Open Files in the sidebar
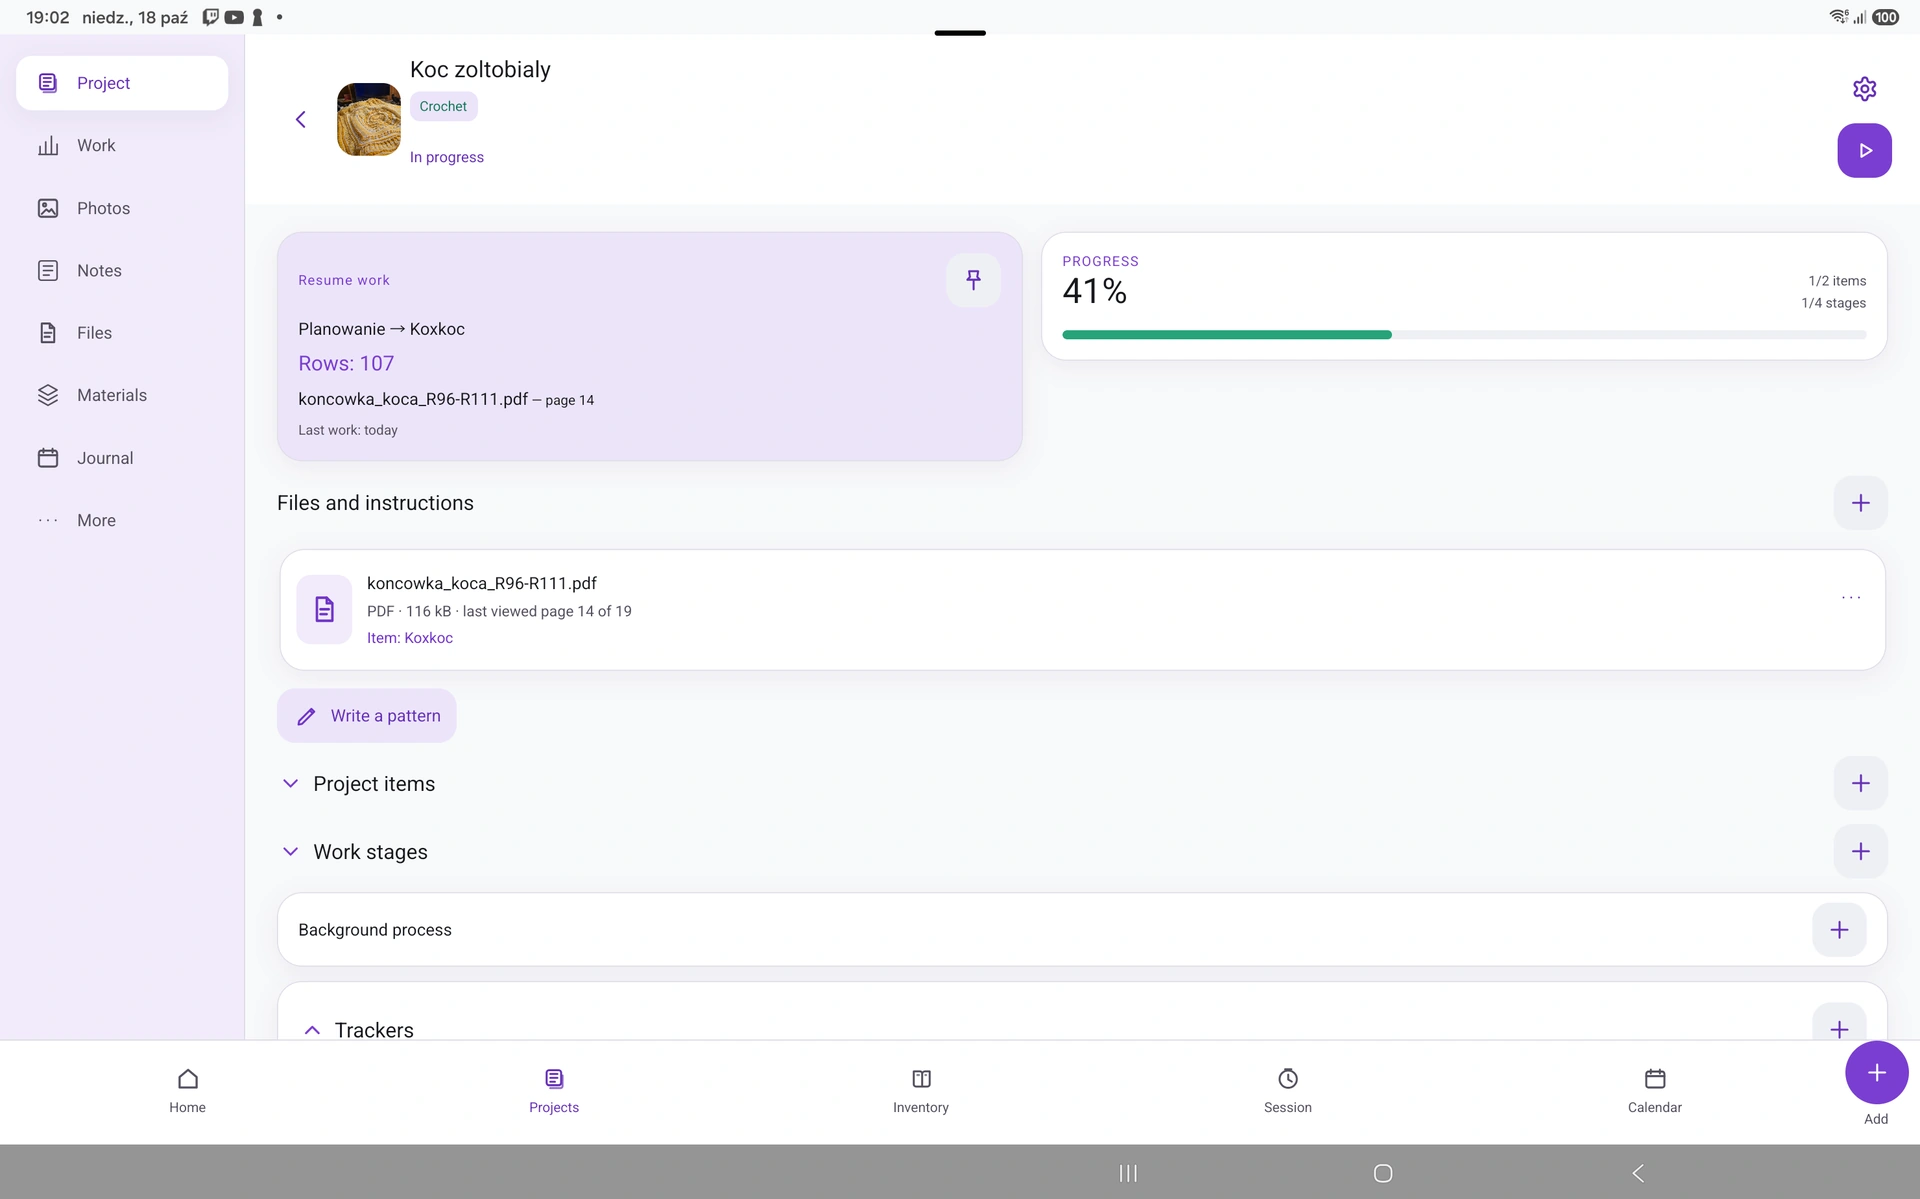This screenshot has height=1199, width=1920. [122, 333]
